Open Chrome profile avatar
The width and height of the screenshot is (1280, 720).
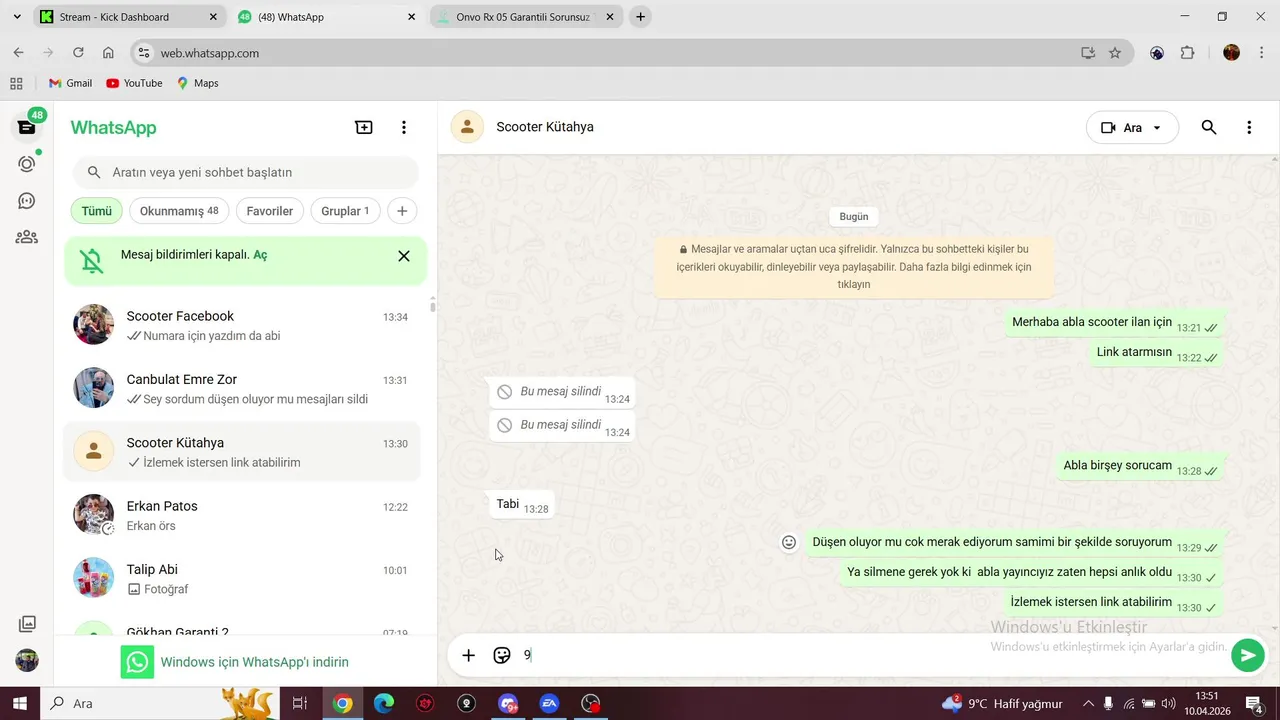(1231, 53)
